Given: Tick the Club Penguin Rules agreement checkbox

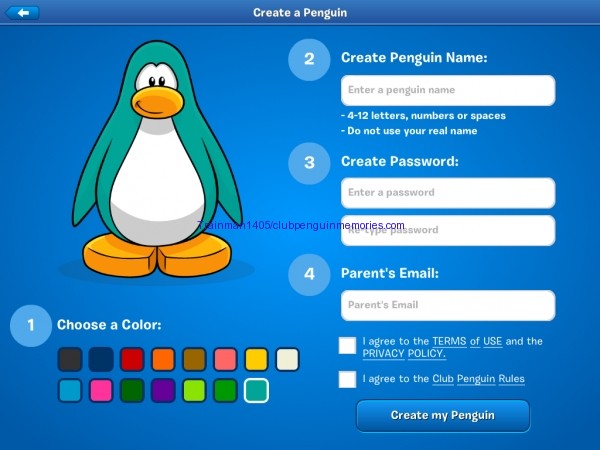Looking at the screenshot, I should click(347, 379).
